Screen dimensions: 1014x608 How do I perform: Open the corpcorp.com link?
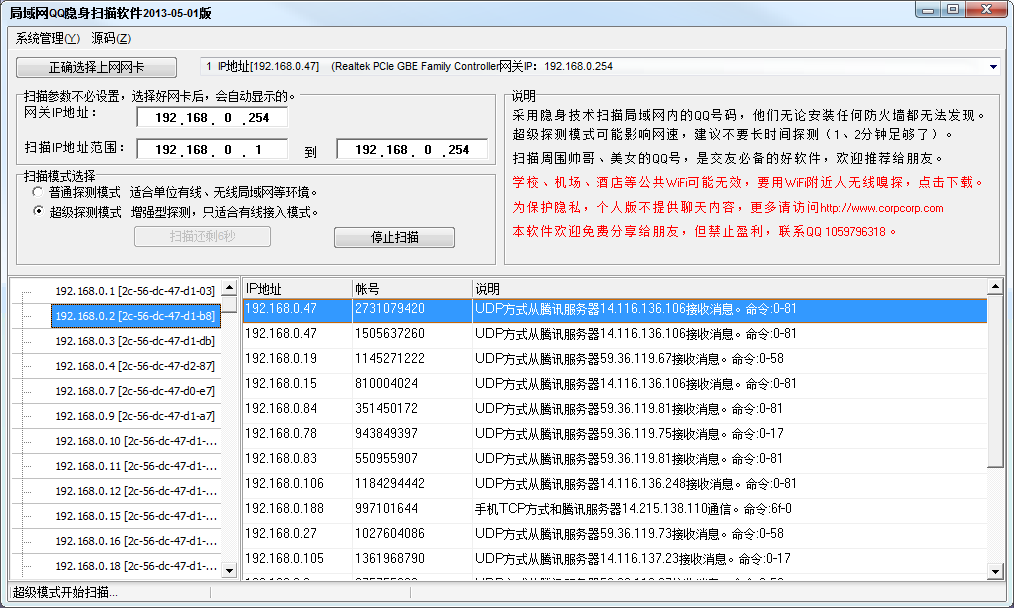881,208
